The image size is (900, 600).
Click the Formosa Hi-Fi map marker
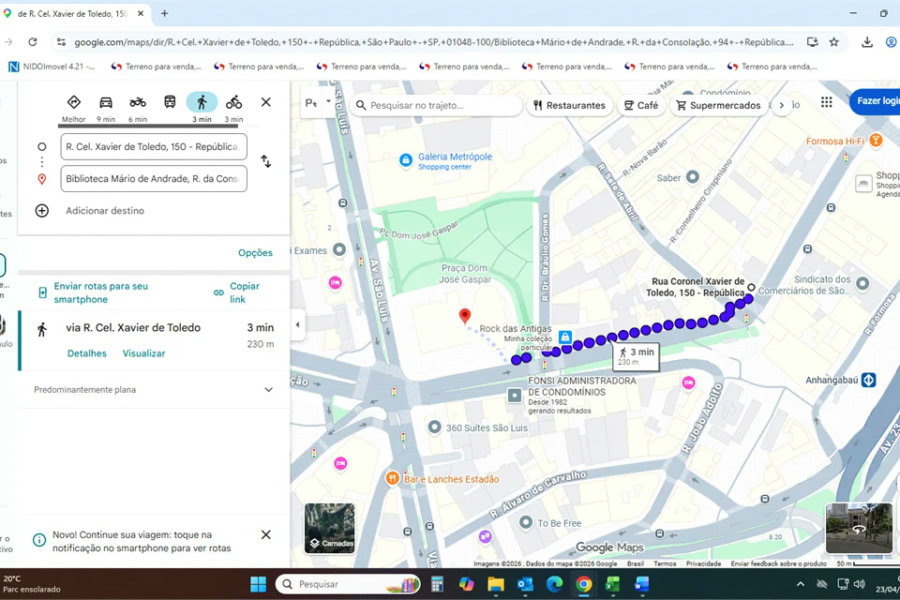[x=875, y=140]
